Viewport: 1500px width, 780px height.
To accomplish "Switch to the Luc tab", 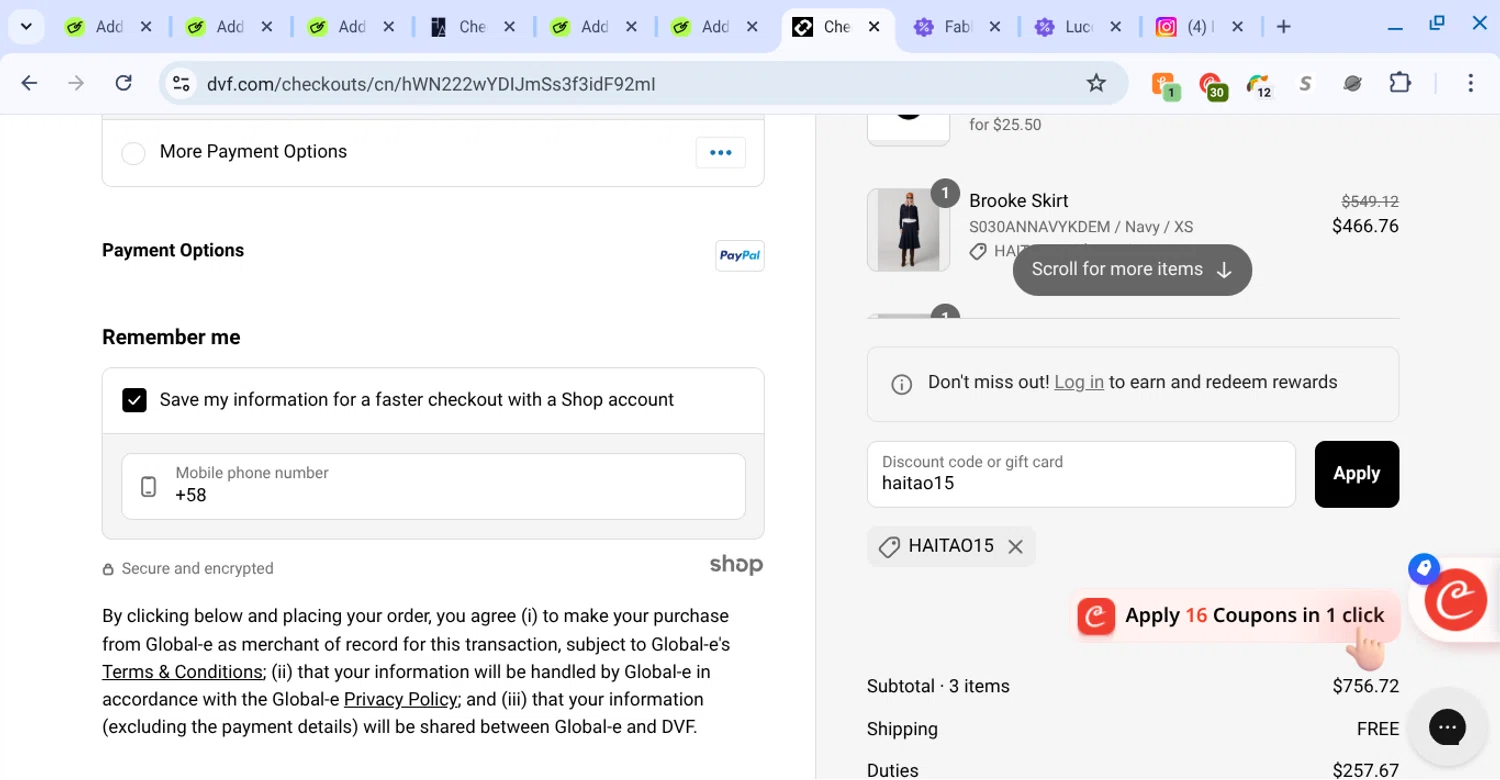I will tap(1078, 27).
